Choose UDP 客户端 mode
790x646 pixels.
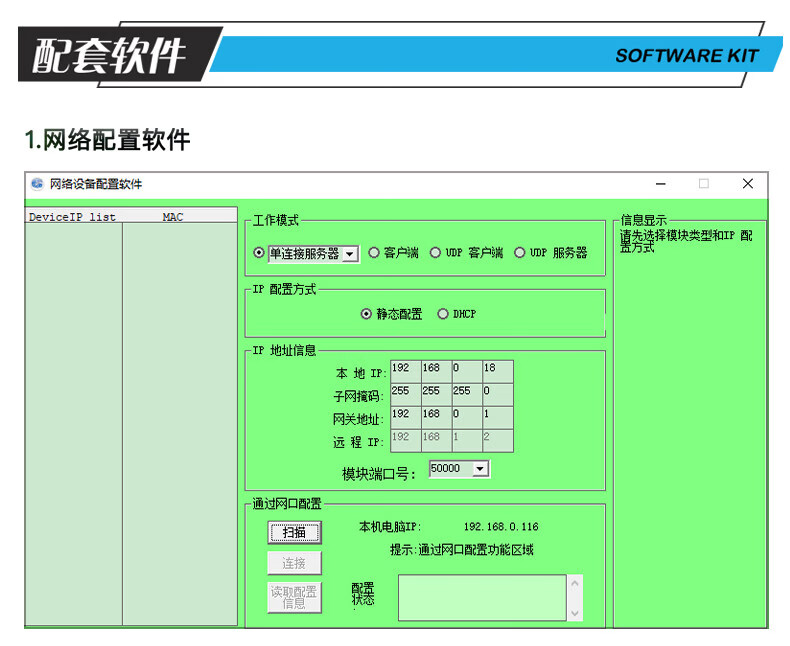(435, 252)
